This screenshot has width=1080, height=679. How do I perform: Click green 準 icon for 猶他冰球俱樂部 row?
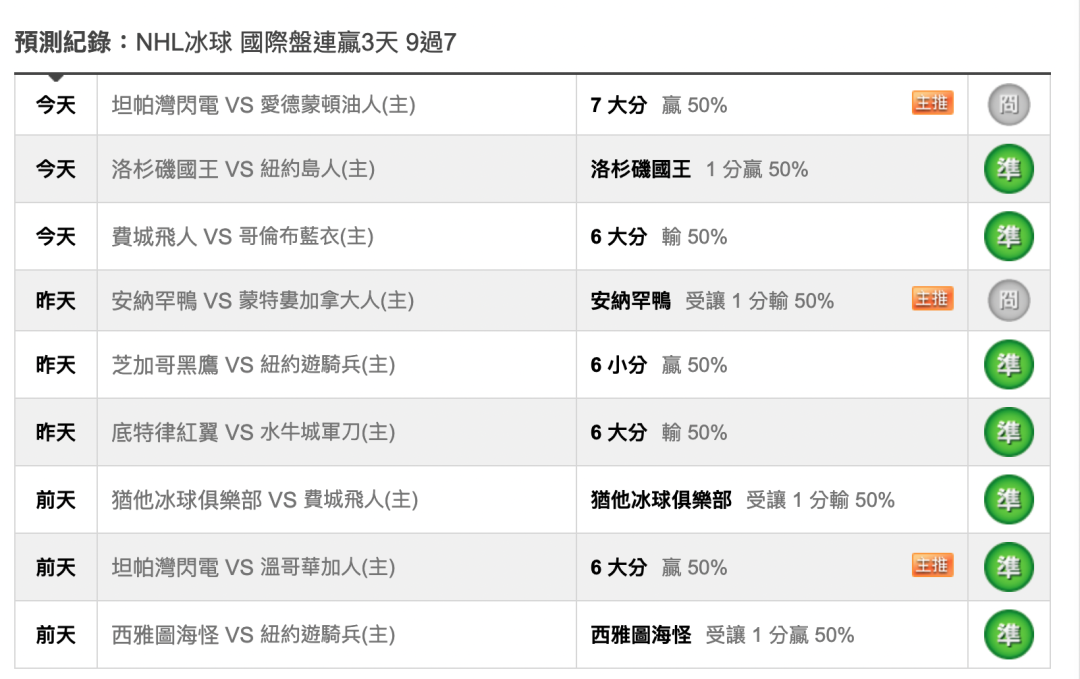1008,499
